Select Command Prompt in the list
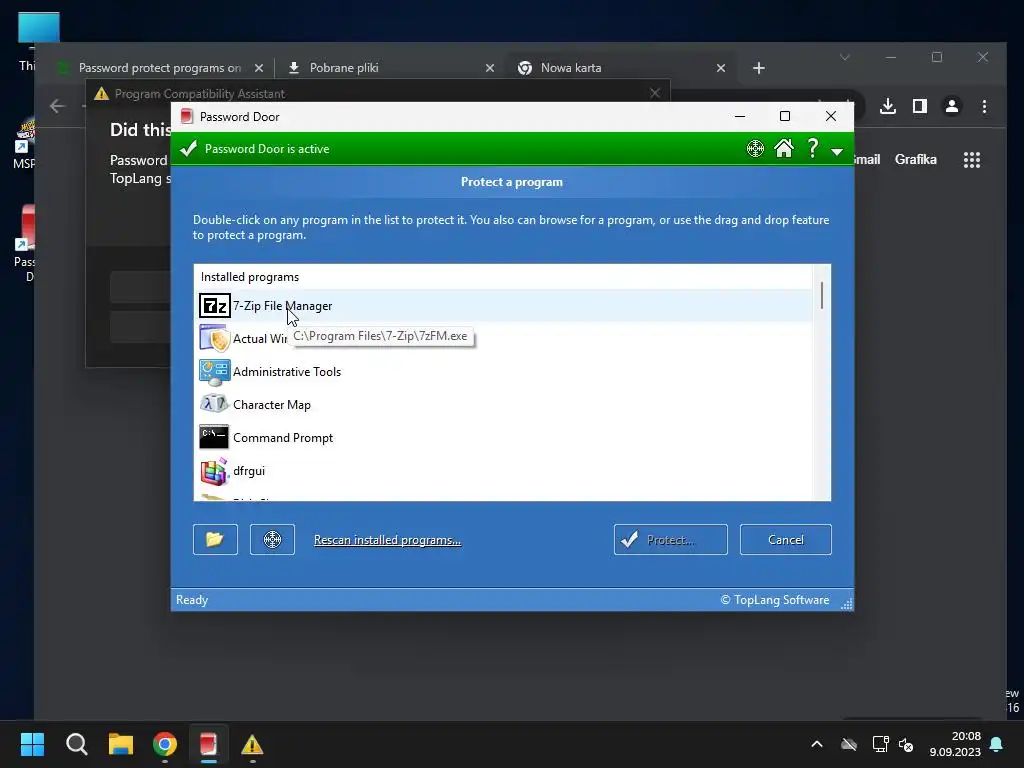This screenshot has width=1024, height=768. point(503,438)
